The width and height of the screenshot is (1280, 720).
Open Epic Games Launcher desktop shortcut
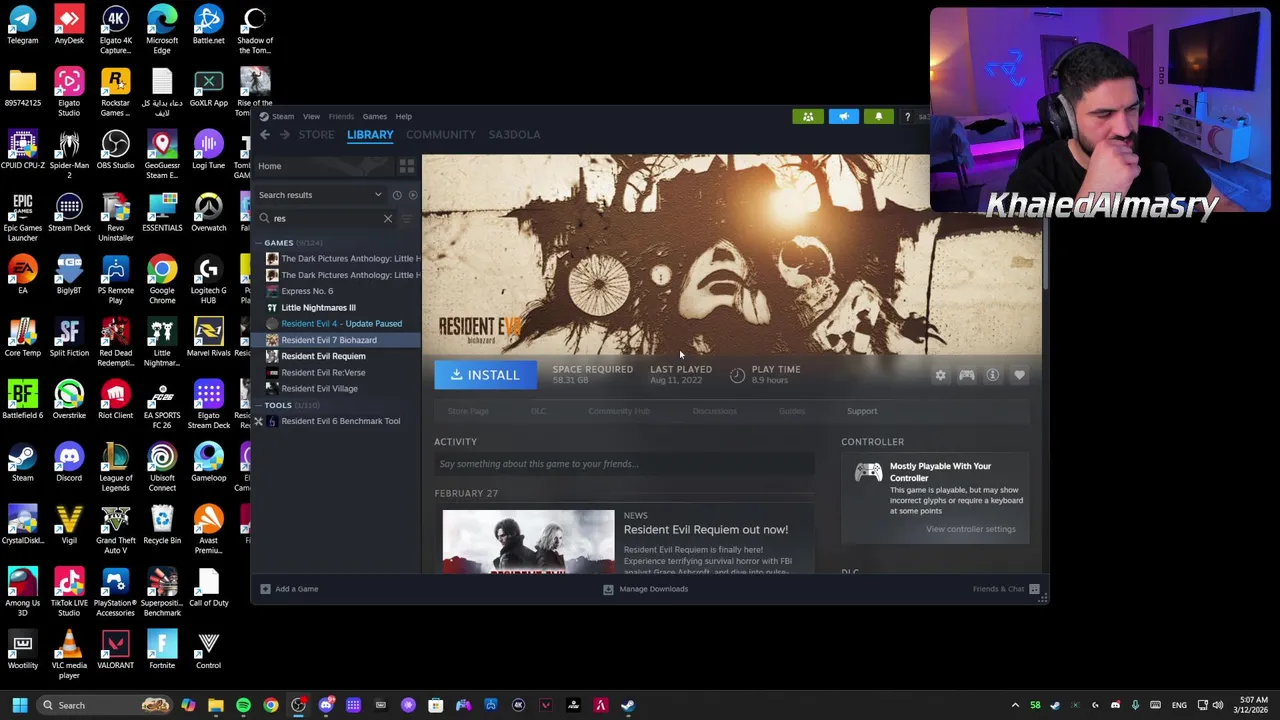pos(22,217)
